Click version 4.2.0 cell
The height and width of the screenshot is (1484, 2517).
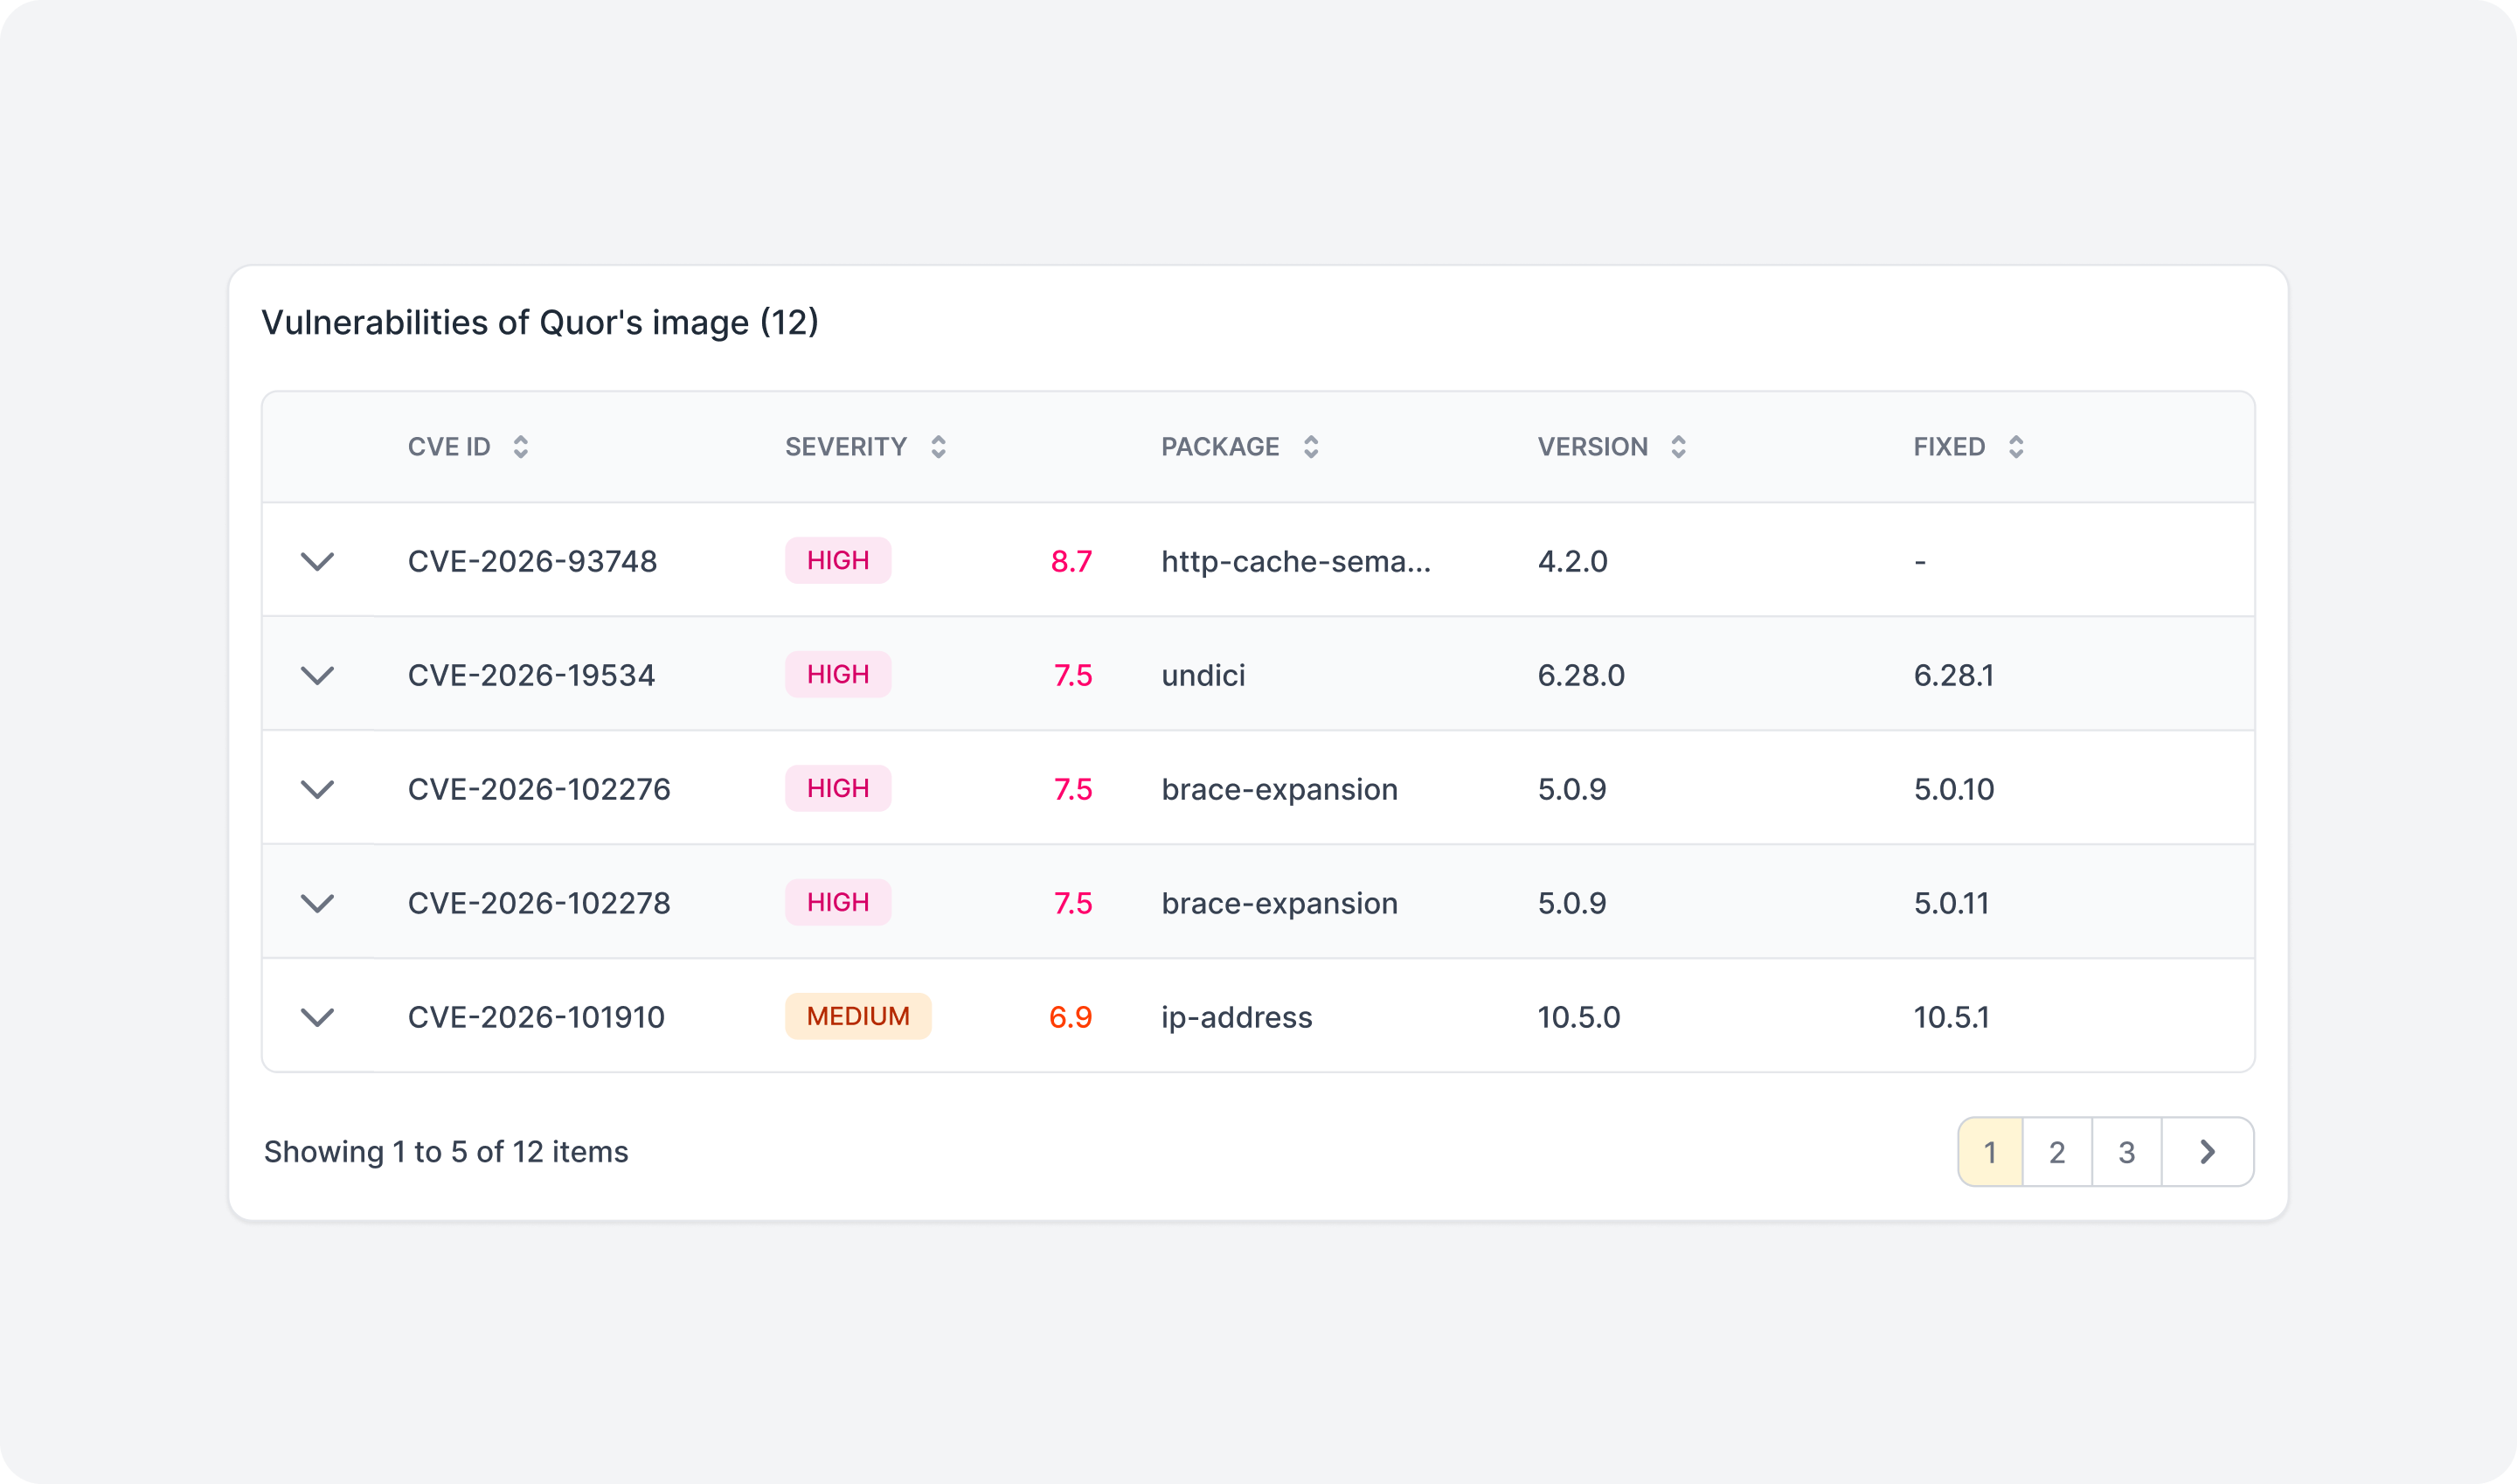pos(1573,562)
